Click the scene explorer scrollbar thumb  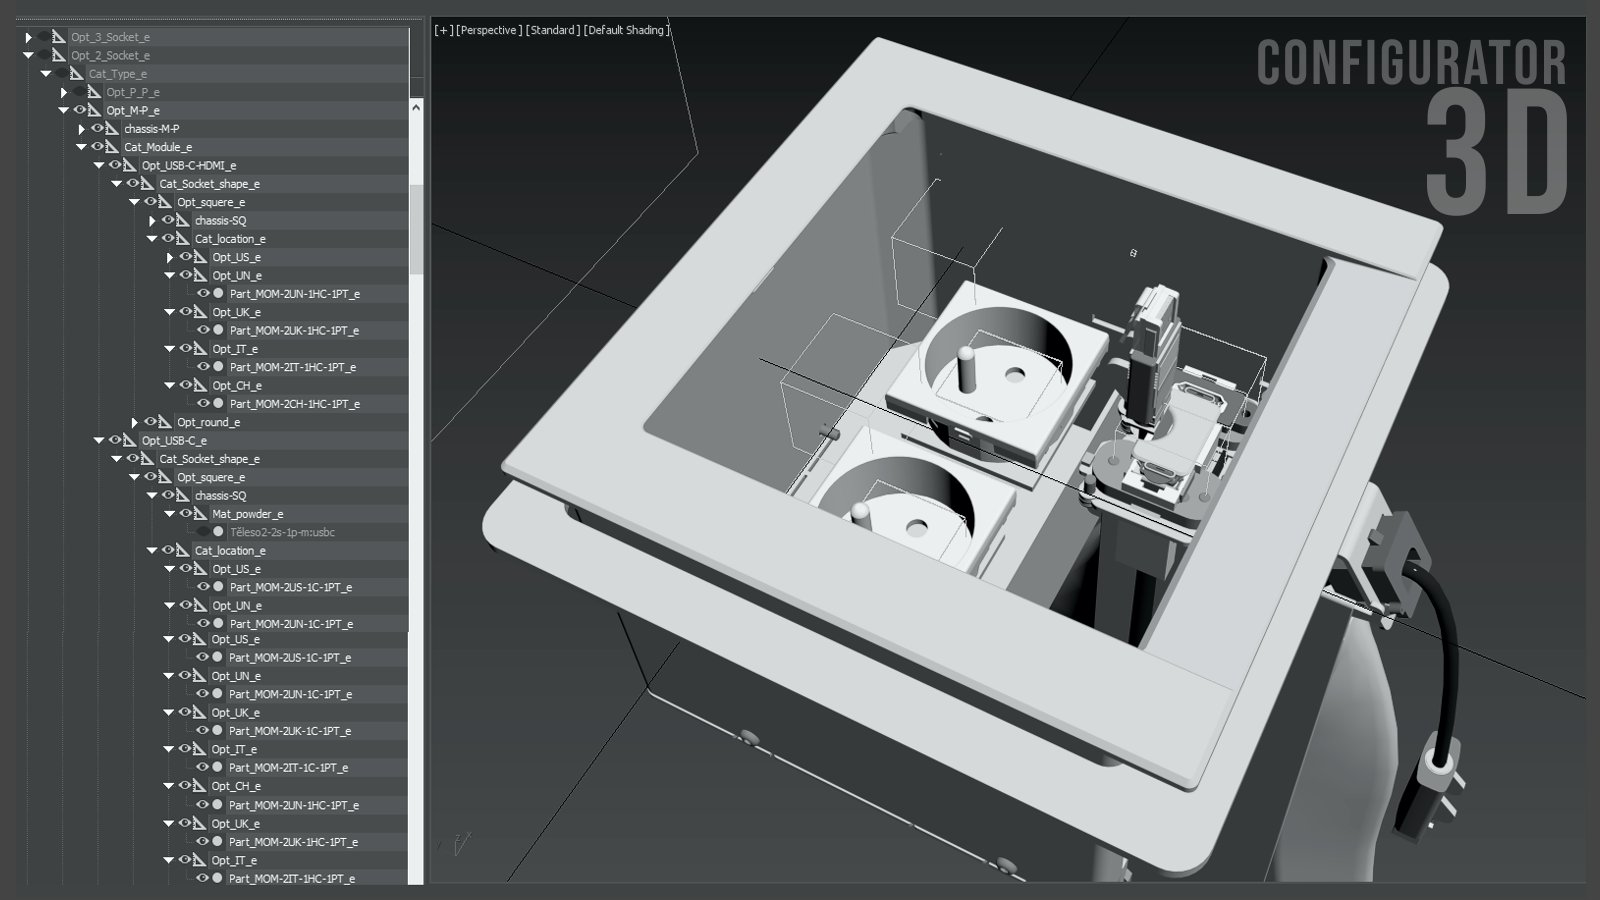coord(416,228)
